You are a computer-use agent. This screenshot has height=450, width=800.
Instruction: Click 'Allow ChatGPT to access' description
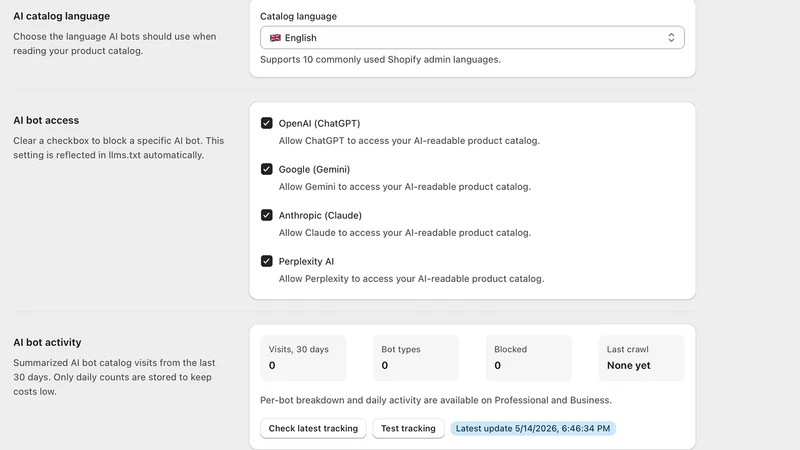[x=409, y=141]
